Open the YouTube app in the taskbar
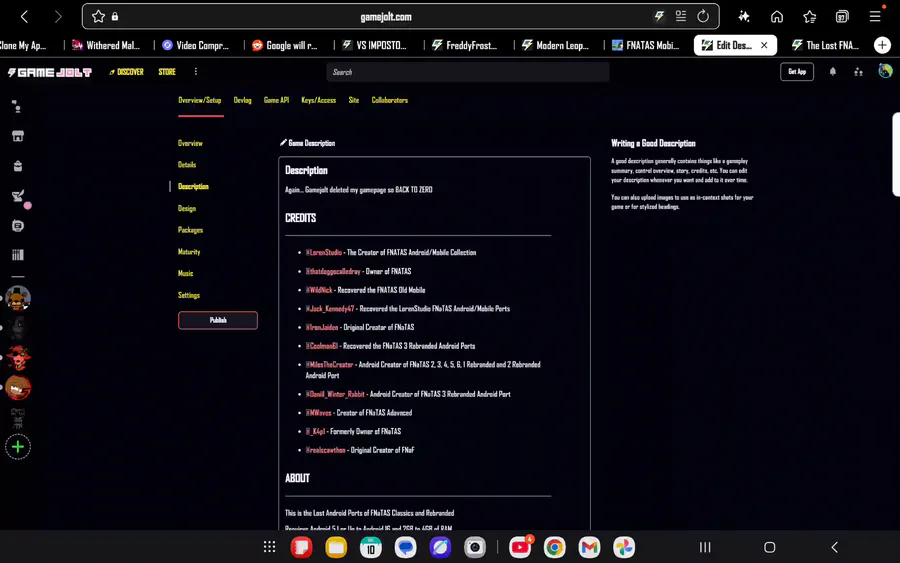Image resolution: width=900 pixels, height=563 pixels. pos(520,547)
